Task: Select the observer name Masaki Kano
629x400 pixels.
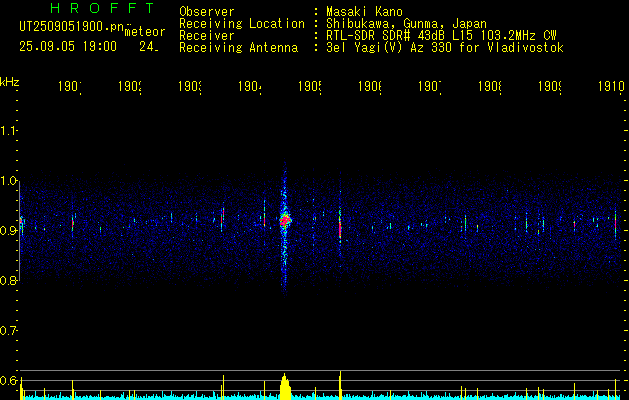Action: click(x=364, y=12)
